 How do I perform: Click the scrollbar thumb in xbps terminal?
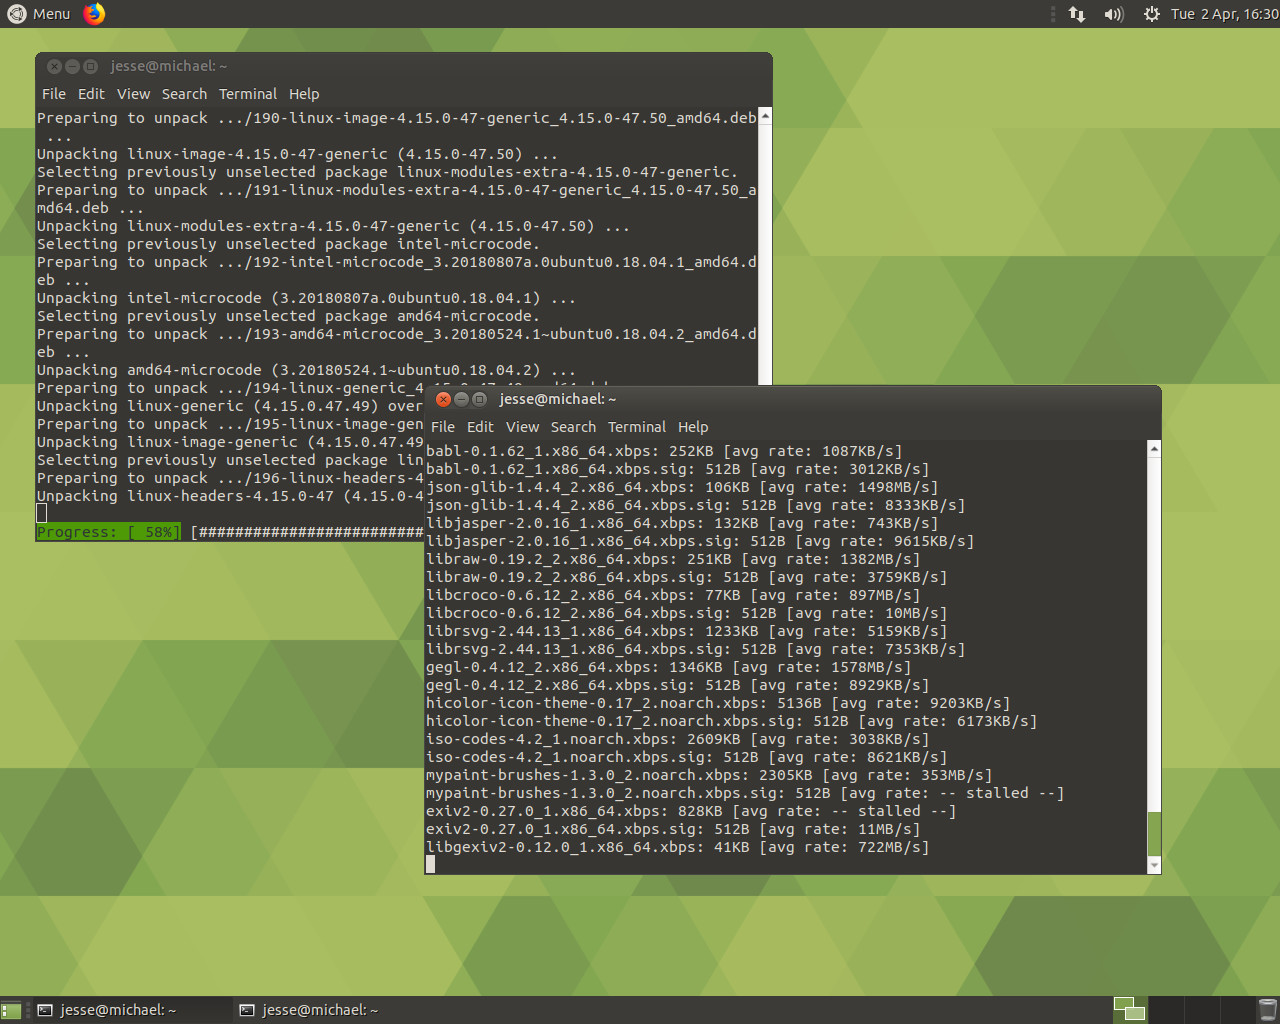pyautogui.click(x=1154, y=834)
